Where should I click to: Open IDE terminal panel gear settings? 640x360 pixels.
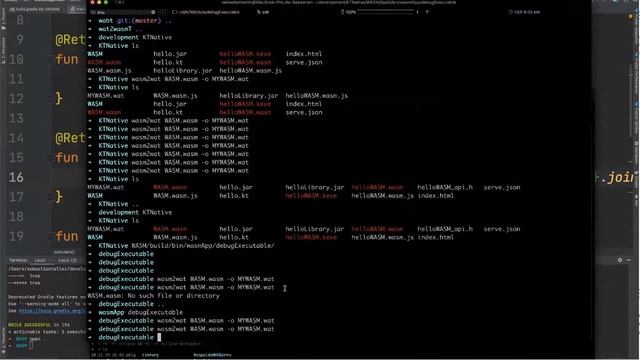(x=620, y=260)
